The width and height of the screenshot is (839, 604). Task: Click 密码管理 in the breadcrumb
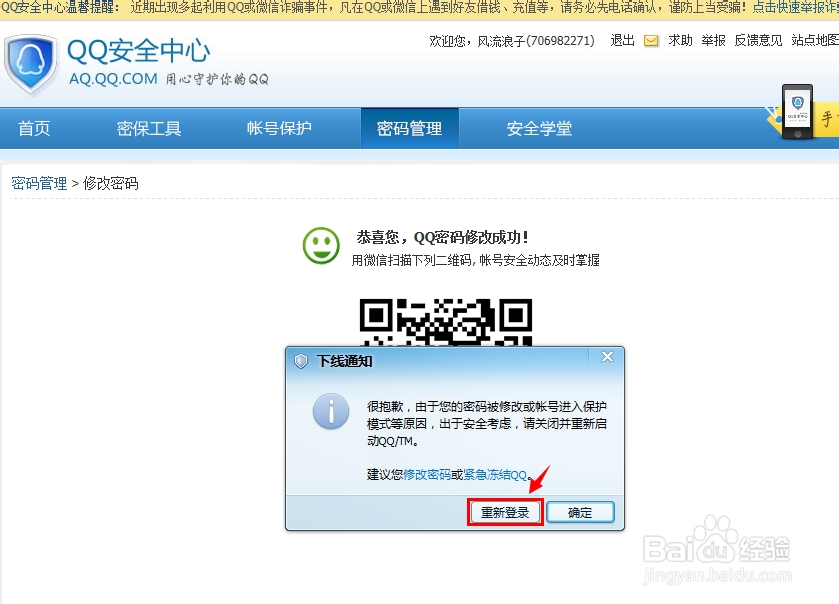point(39,184)
